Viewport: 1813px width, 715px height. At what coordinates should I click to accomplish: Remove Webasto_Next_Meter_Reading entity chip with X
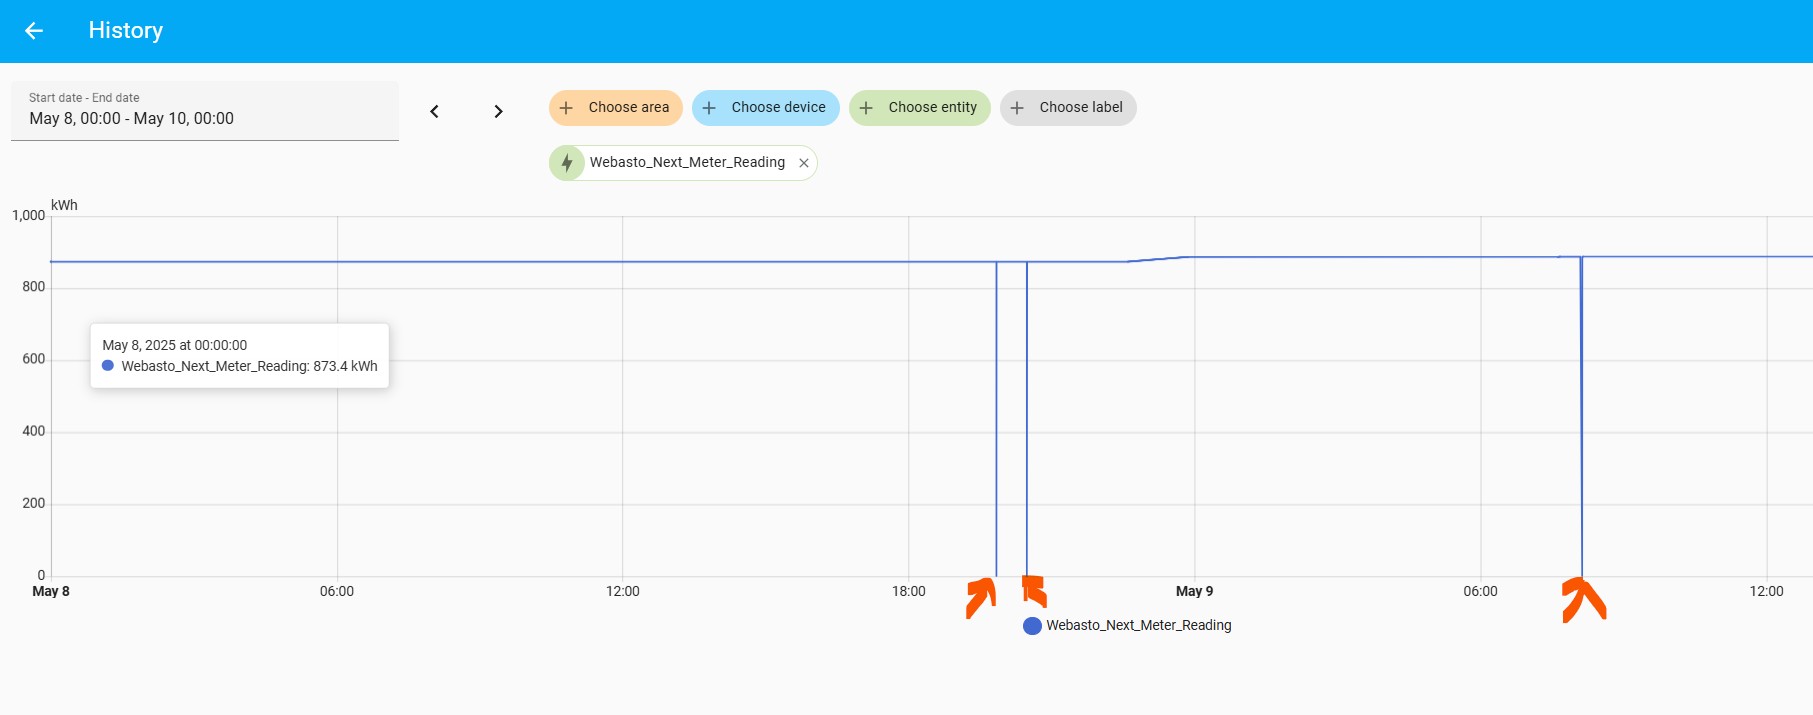click(804, 163)
